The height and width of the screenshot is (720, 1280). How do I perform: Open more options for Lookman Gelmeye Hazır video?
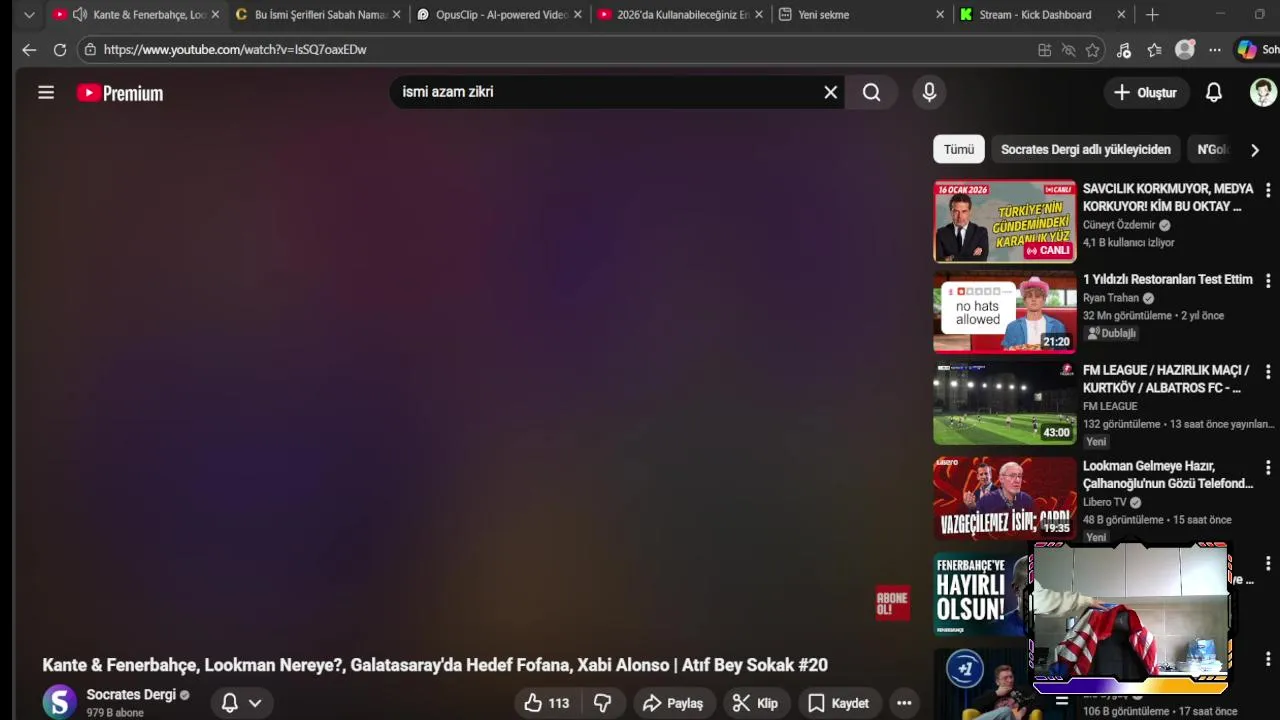[1268, 467]
